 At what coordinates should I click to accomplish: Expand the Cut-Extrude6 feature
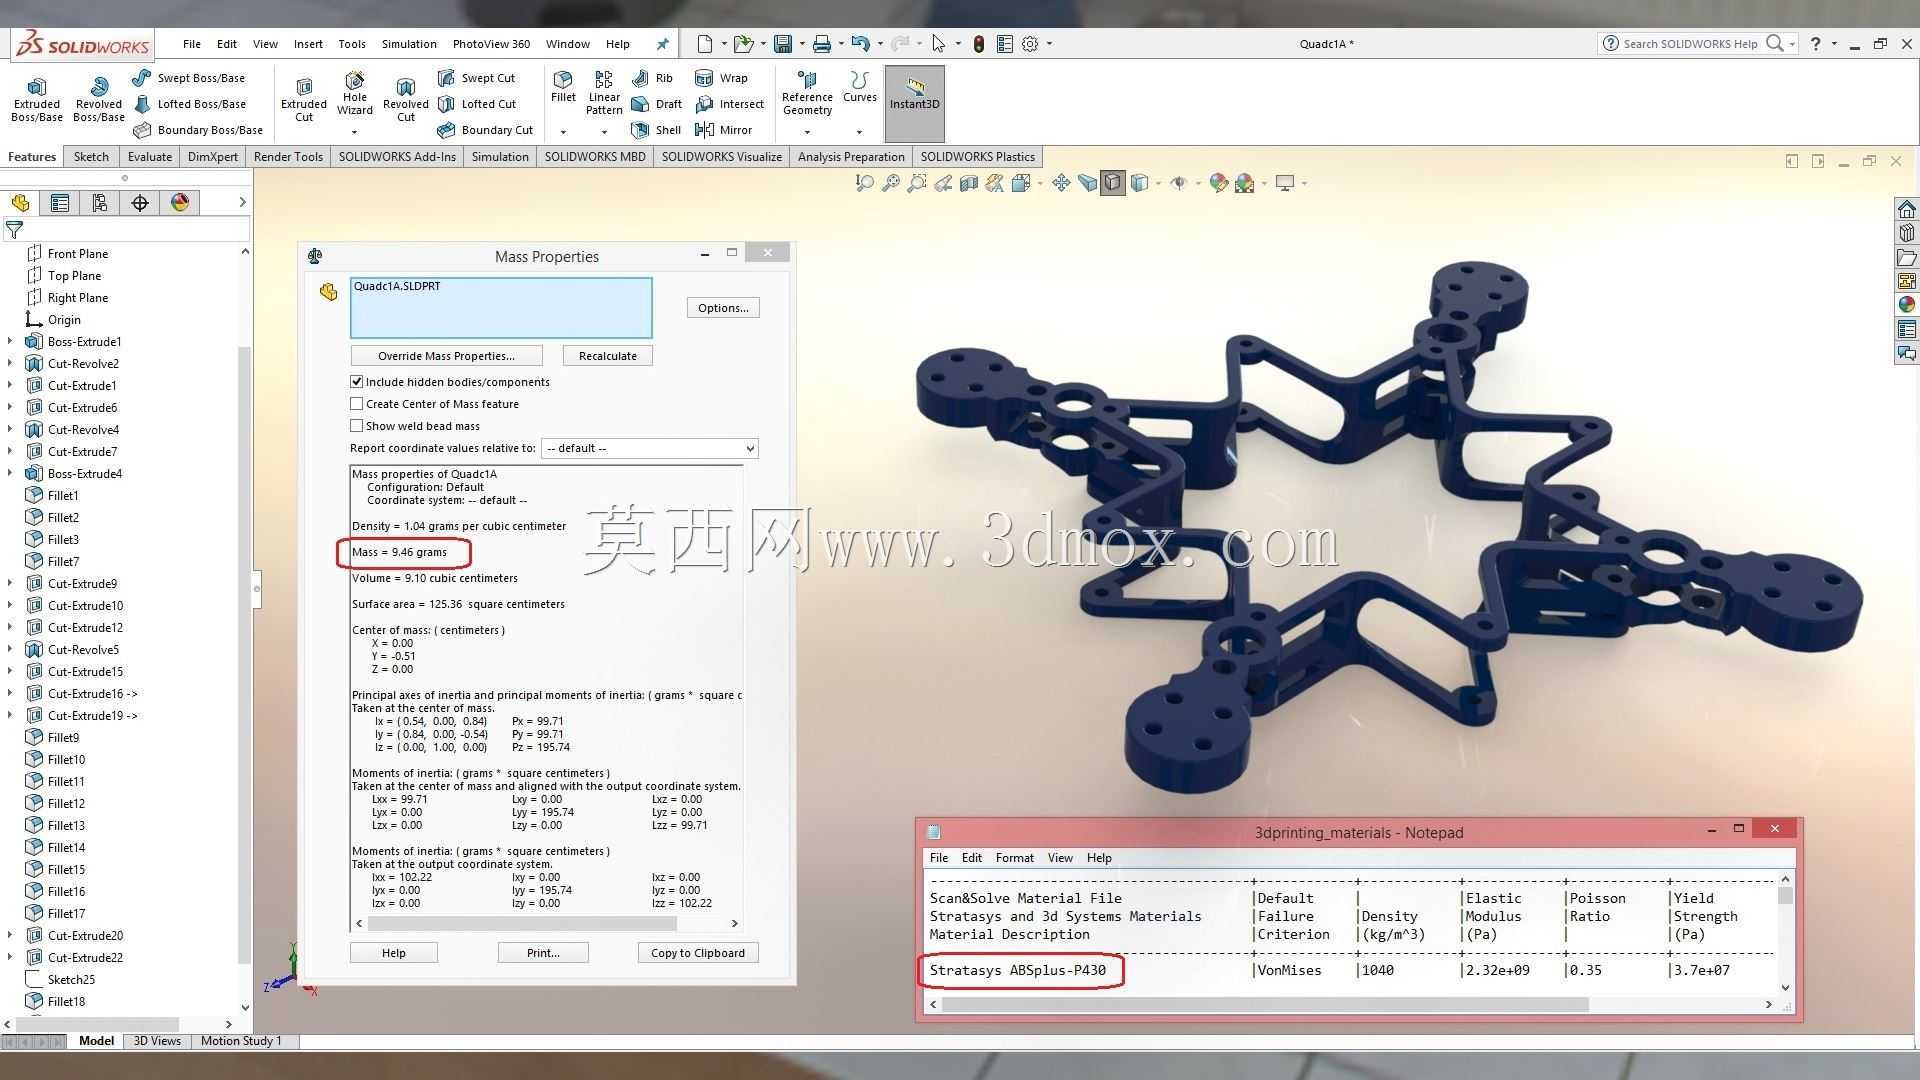(10, 408)
